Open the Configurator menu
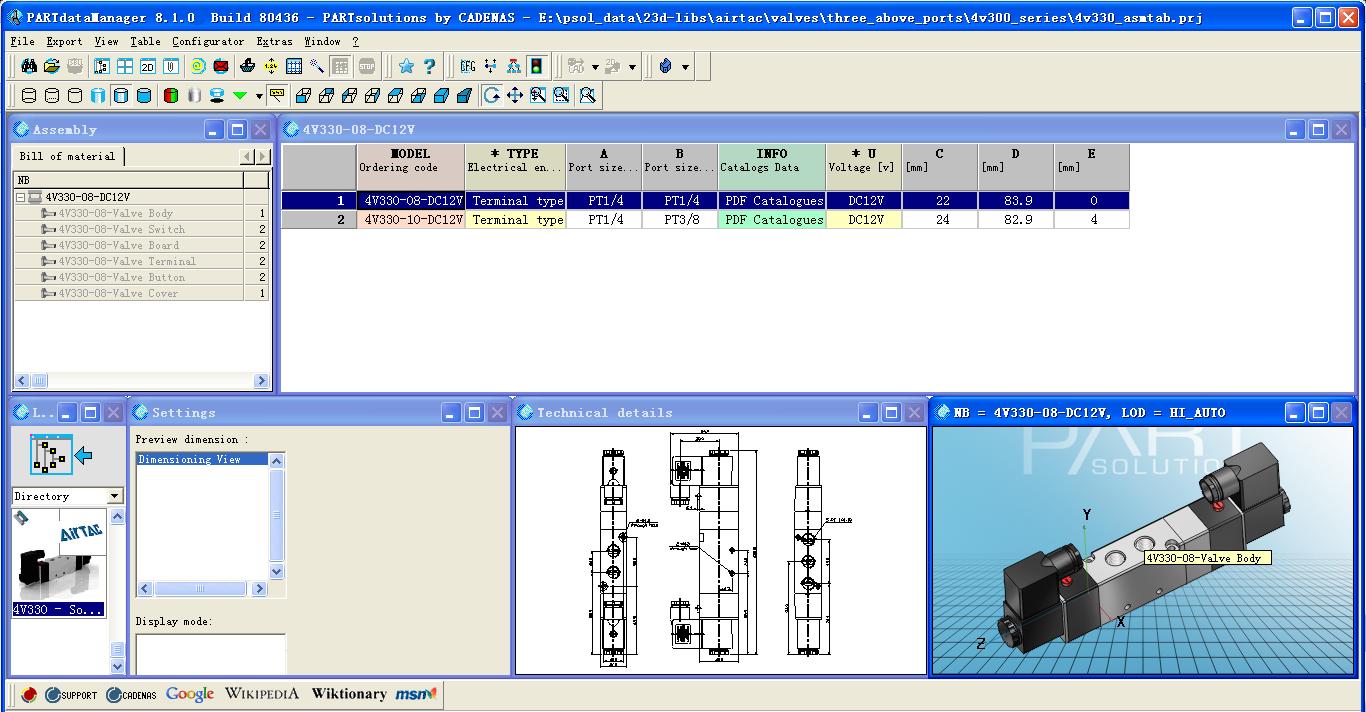 [x=208, y=41]
